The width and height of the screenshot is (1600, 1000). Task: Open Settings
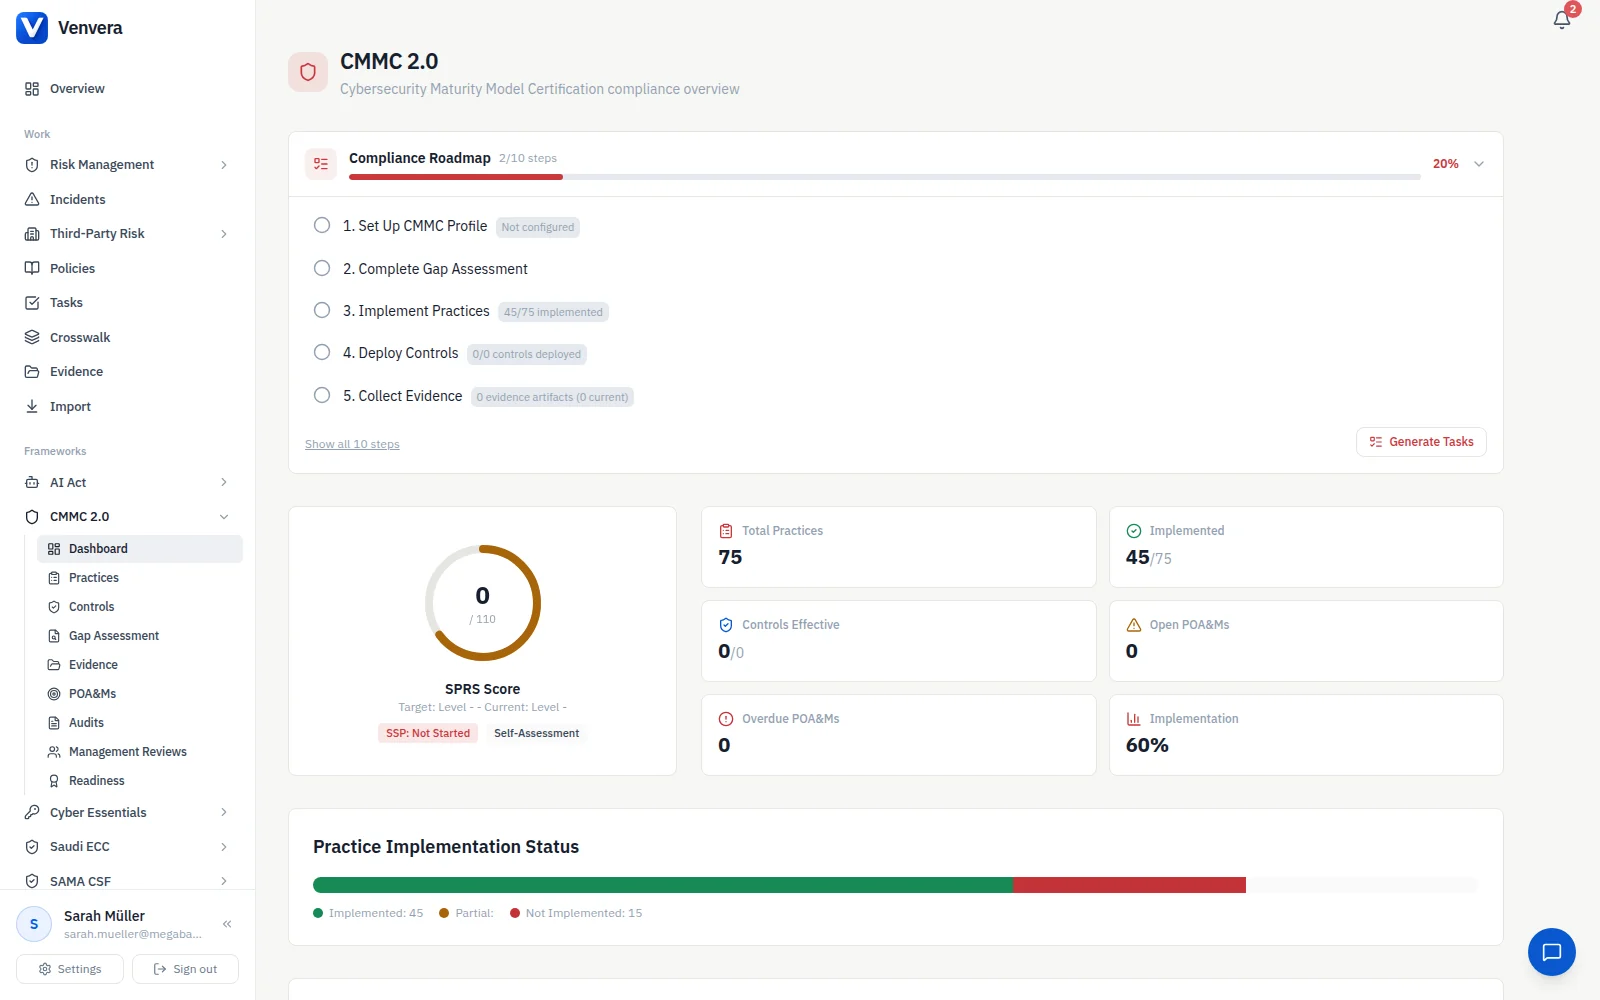(x=70, y=969)
